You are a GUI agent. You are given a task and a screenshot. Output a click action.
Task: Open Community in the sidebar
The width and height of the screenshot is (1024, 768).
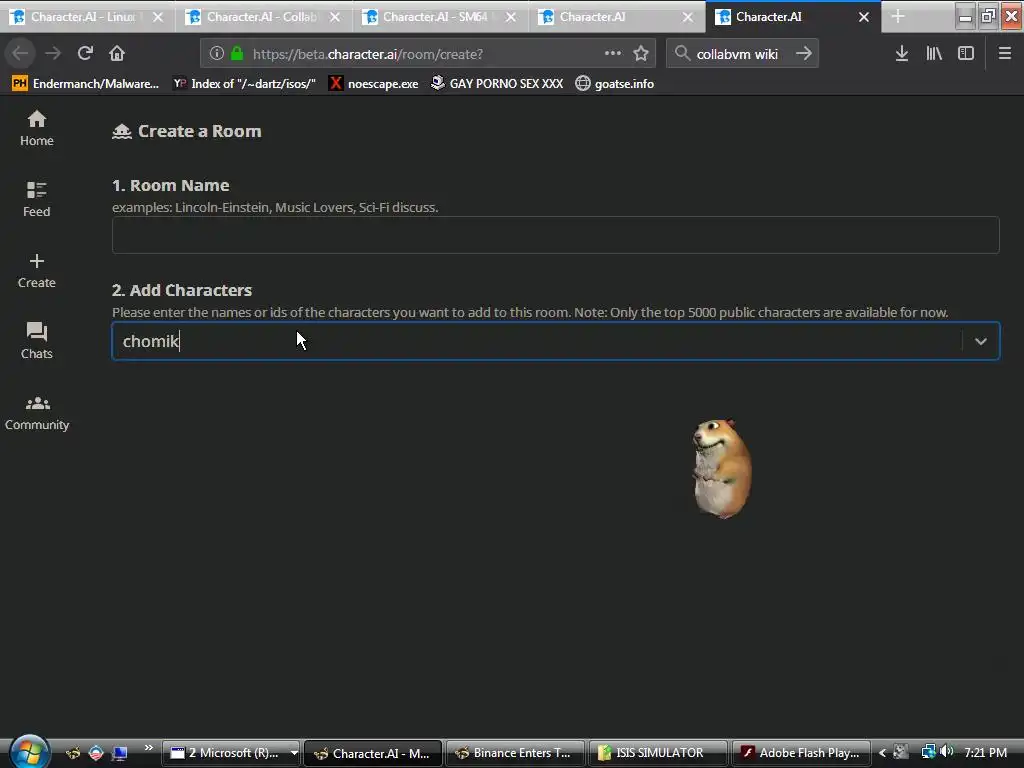point(37,413)
